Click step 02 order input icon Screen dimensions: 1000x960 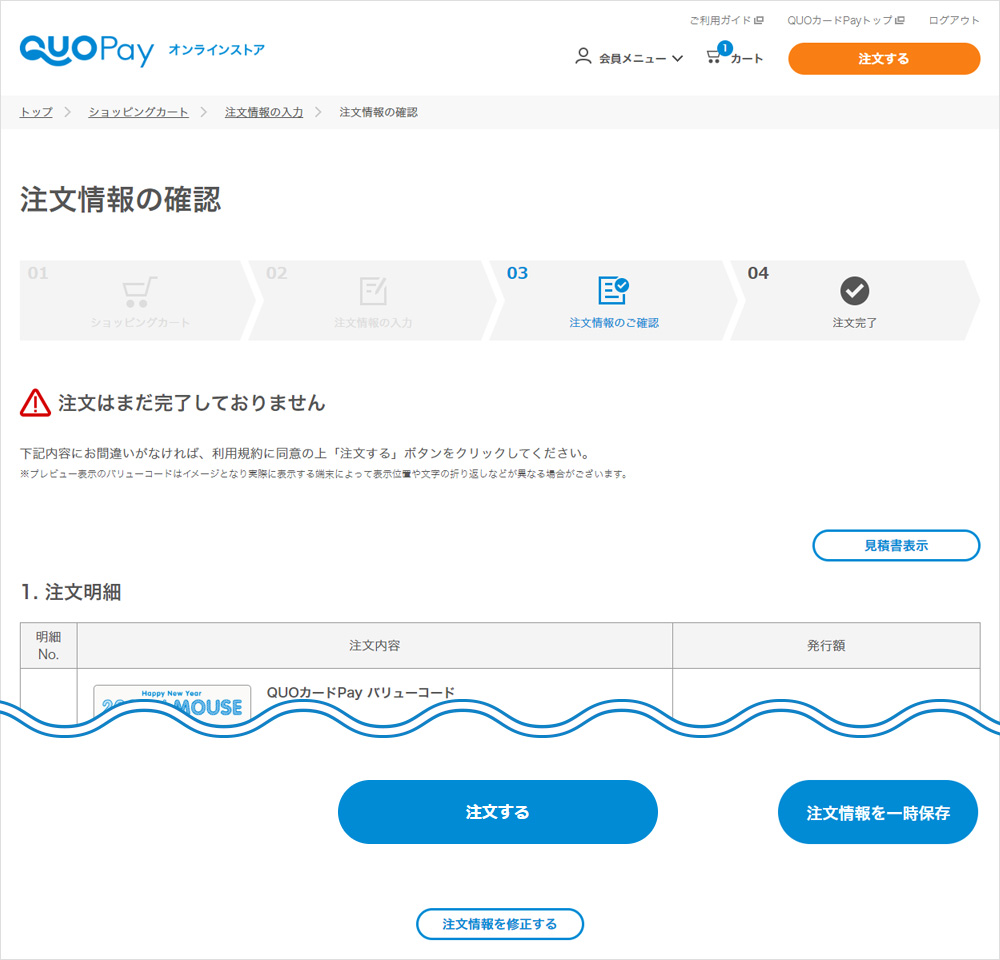click(x=373, y=291)
